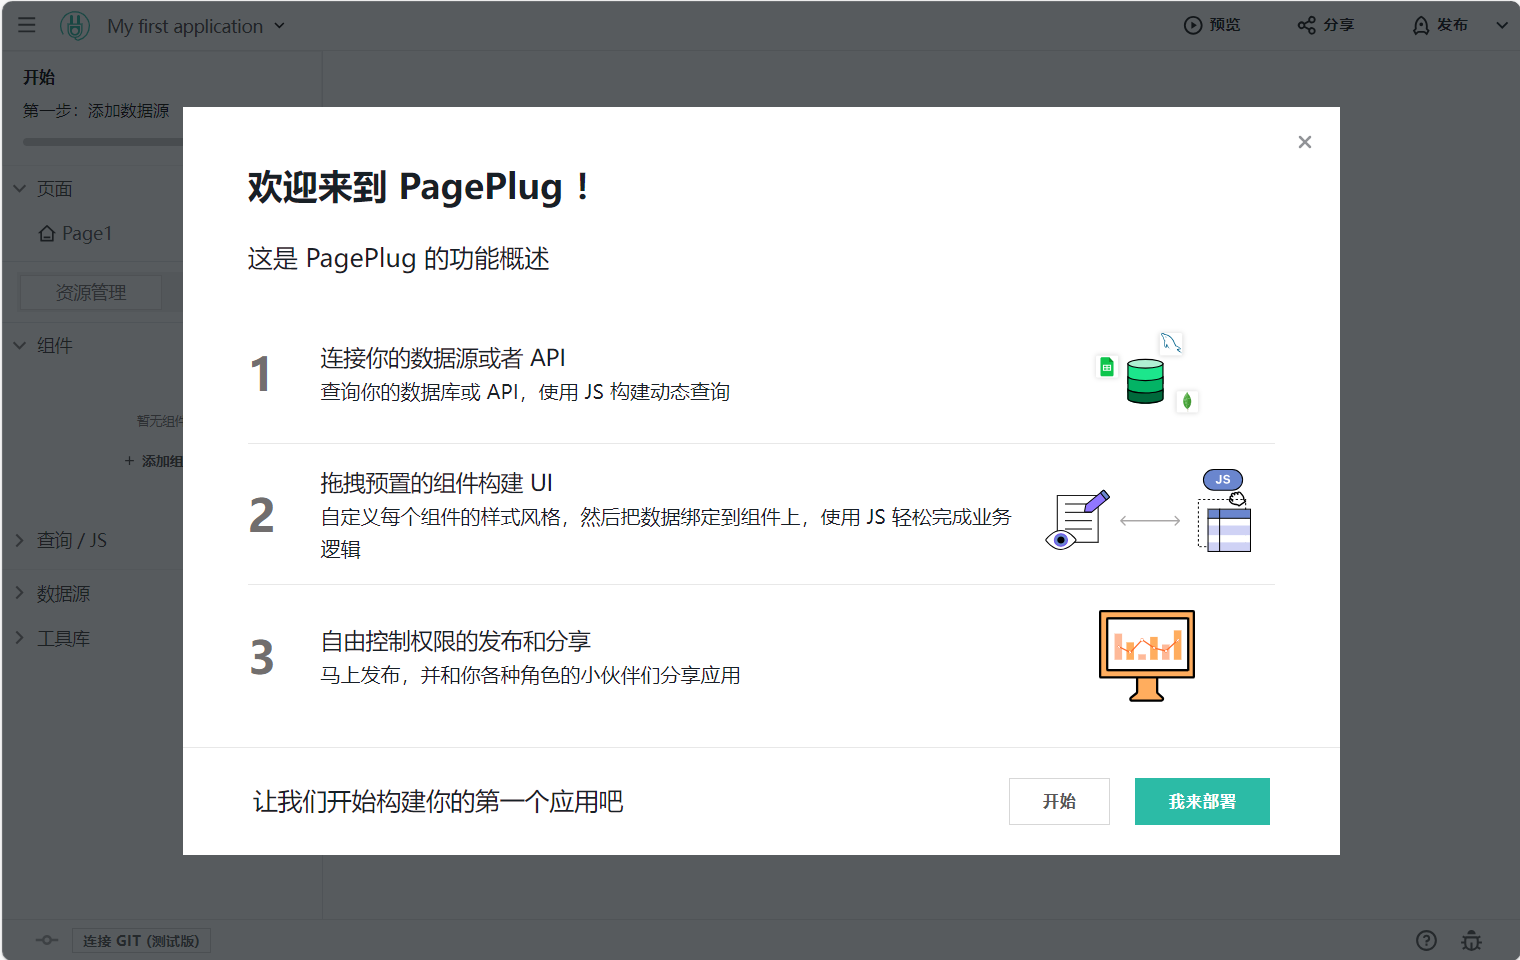This screenshot has width=1520, height=960.
Task: Expand the publish options arrow
Action: (x=1501, y=26)
